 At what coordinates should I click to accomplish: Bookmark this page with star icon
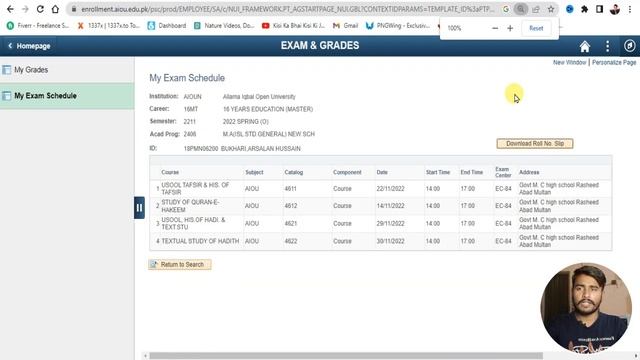pos(551,9)
